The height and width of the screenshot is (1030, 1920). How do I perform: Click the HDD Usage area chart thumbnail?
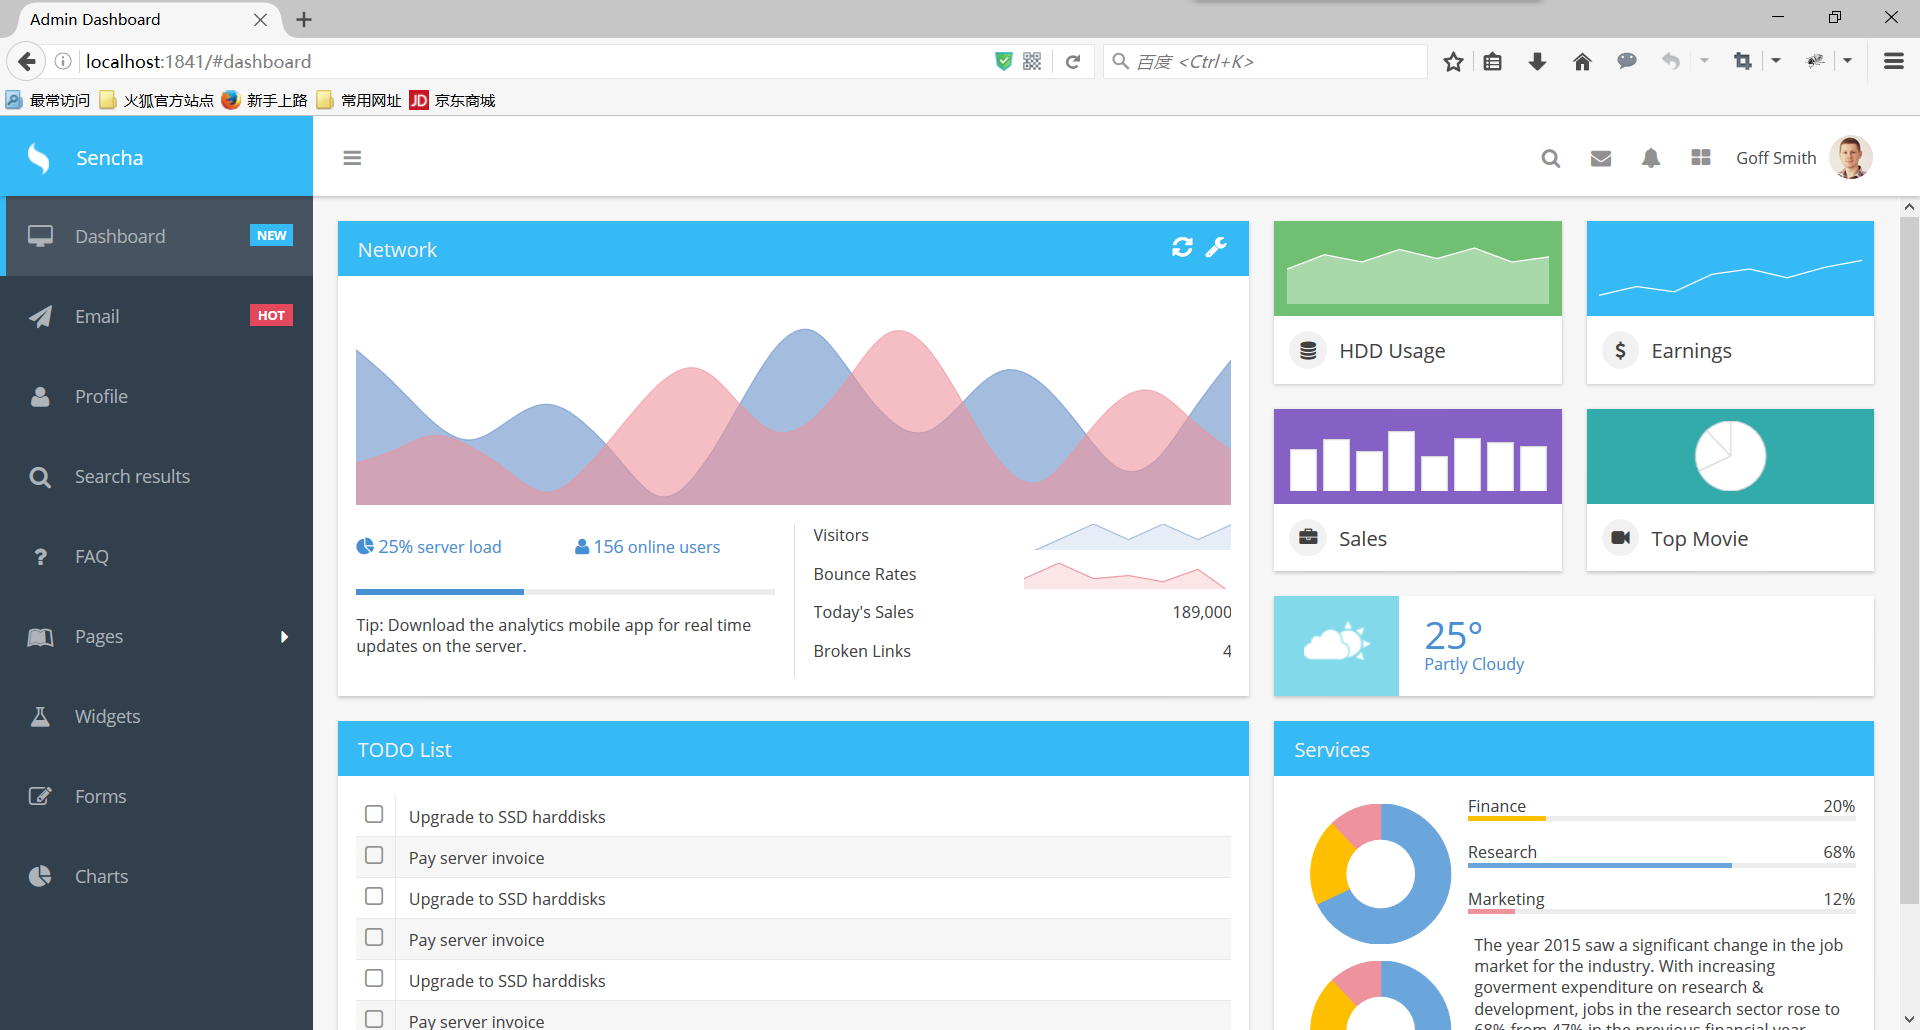(1418, 268)
